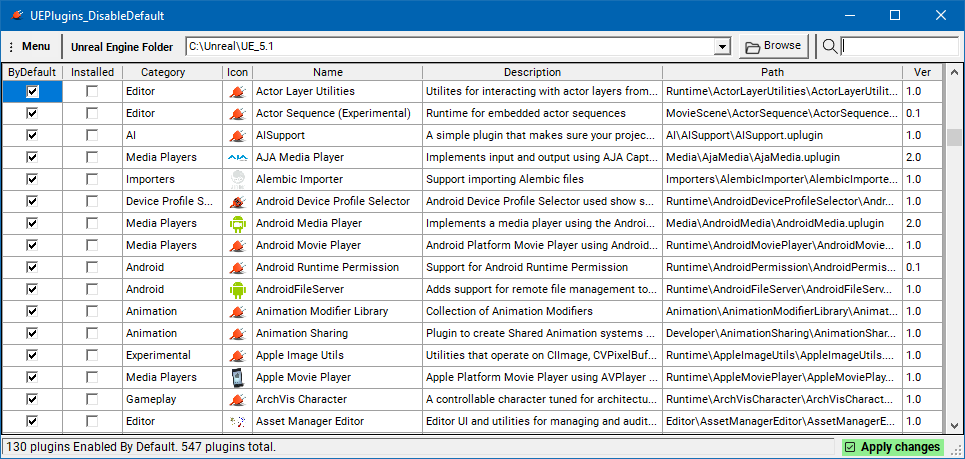Click the vertical scrollbar thumb

pos(954,137)
